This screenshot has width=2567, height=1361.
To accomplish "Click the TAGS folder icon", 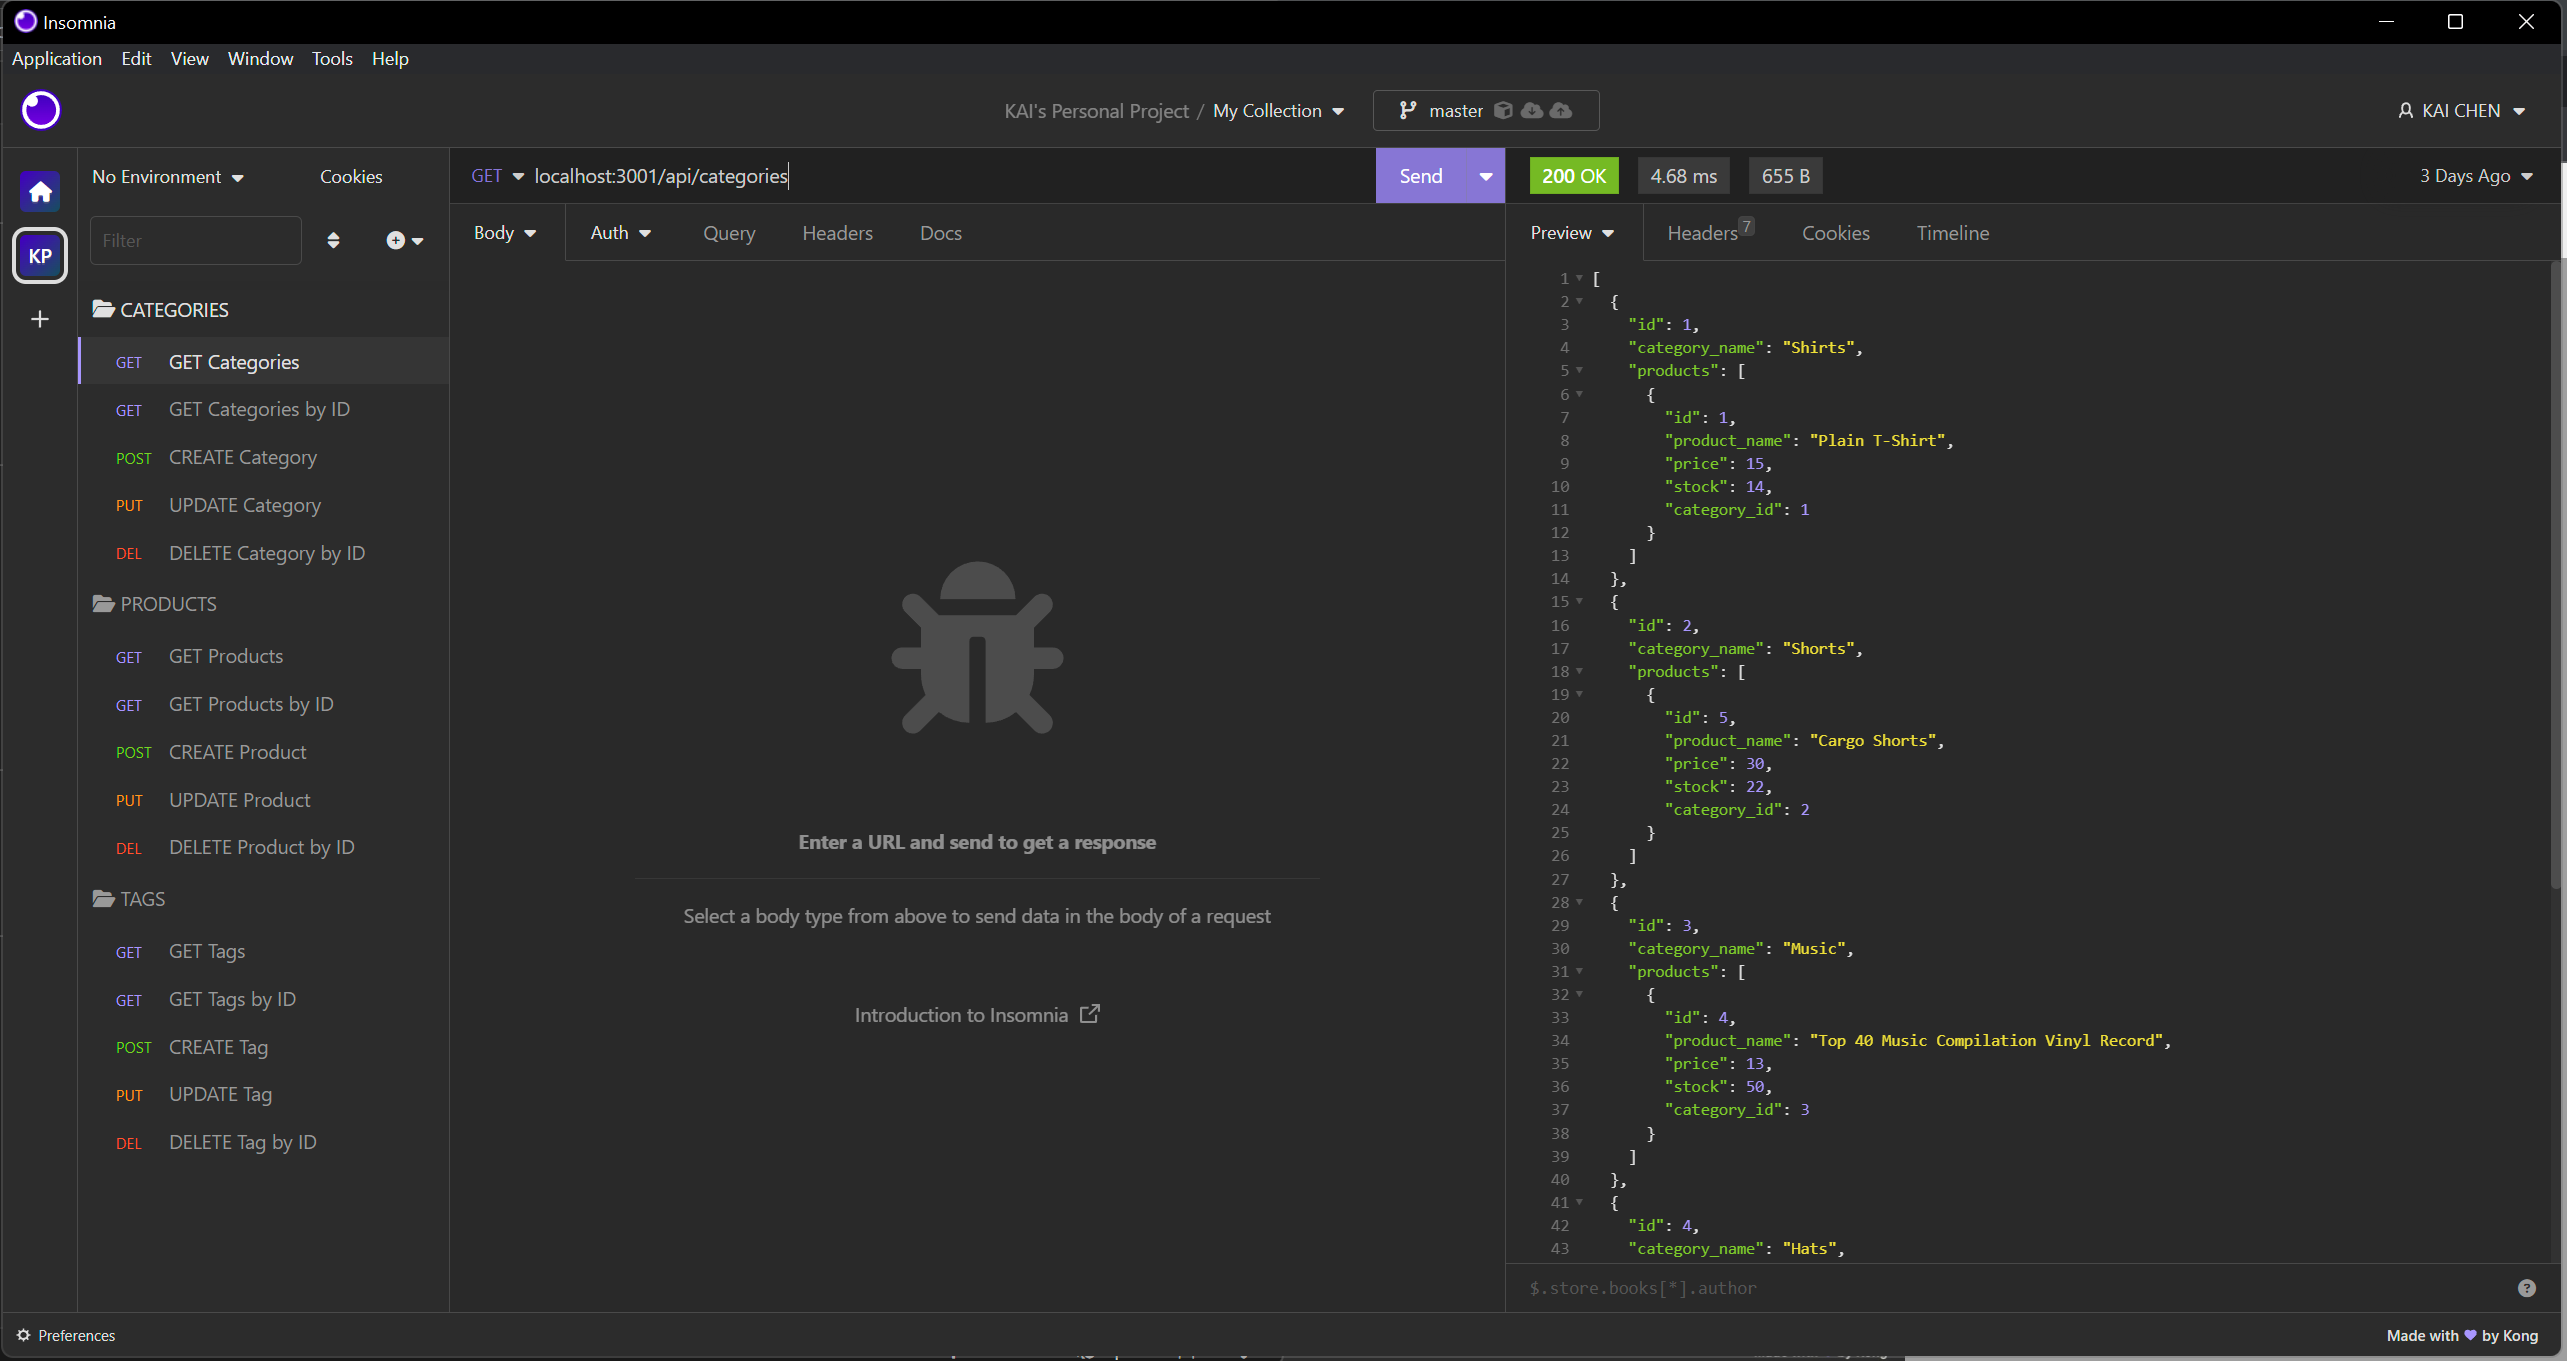I will pyautogui.click(x=103, y=898).
